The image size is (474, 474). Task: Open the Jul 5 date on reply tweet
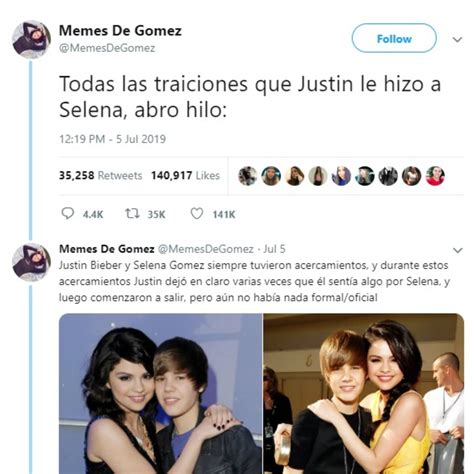274,249
